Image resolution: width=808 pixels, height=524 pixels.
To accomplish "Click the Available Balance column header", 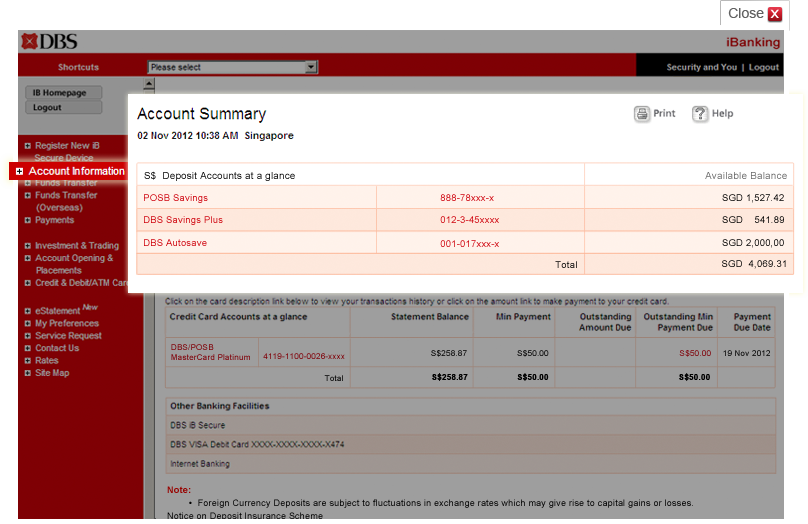I will (x=746, y=176).
